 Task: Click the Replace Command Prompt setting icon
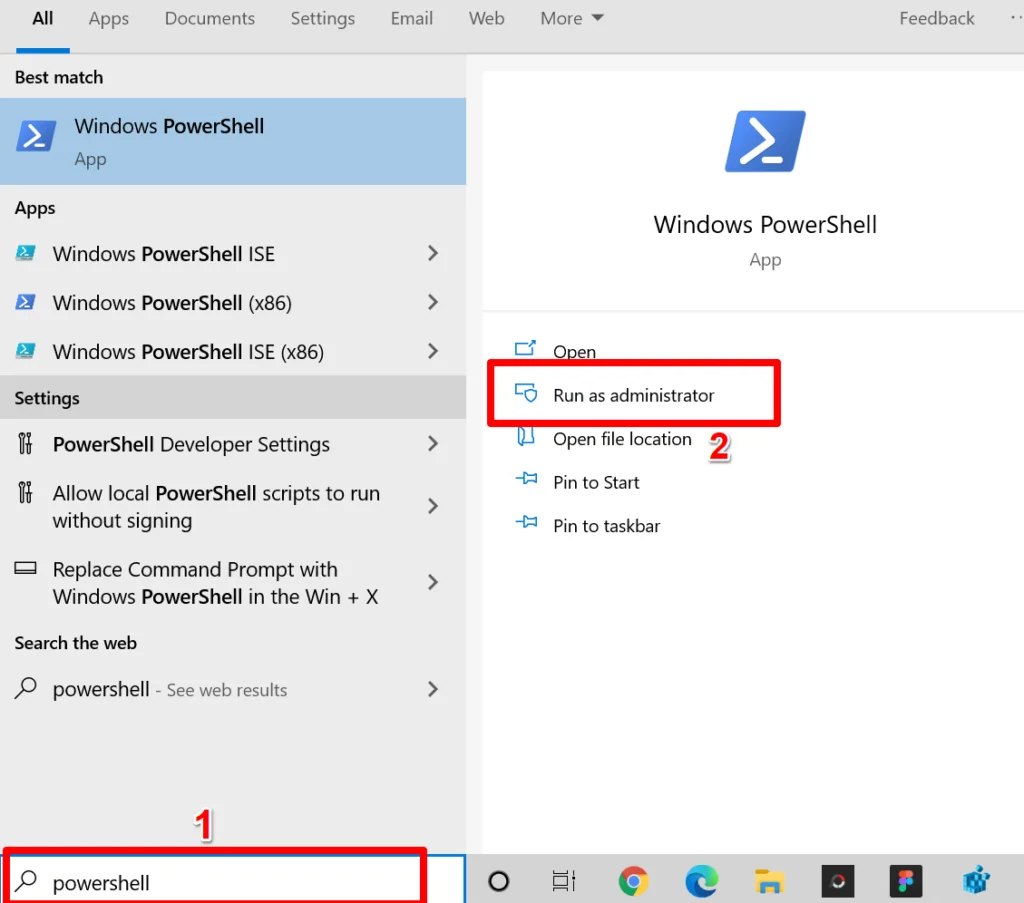(x=25, y=568)
